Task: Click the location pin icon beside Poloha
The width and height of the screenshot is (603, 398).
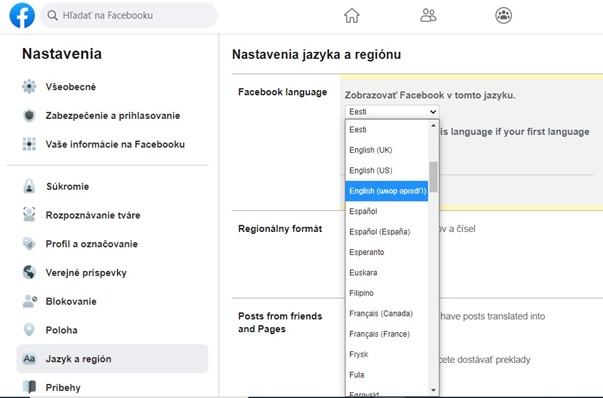Action: 29,330
